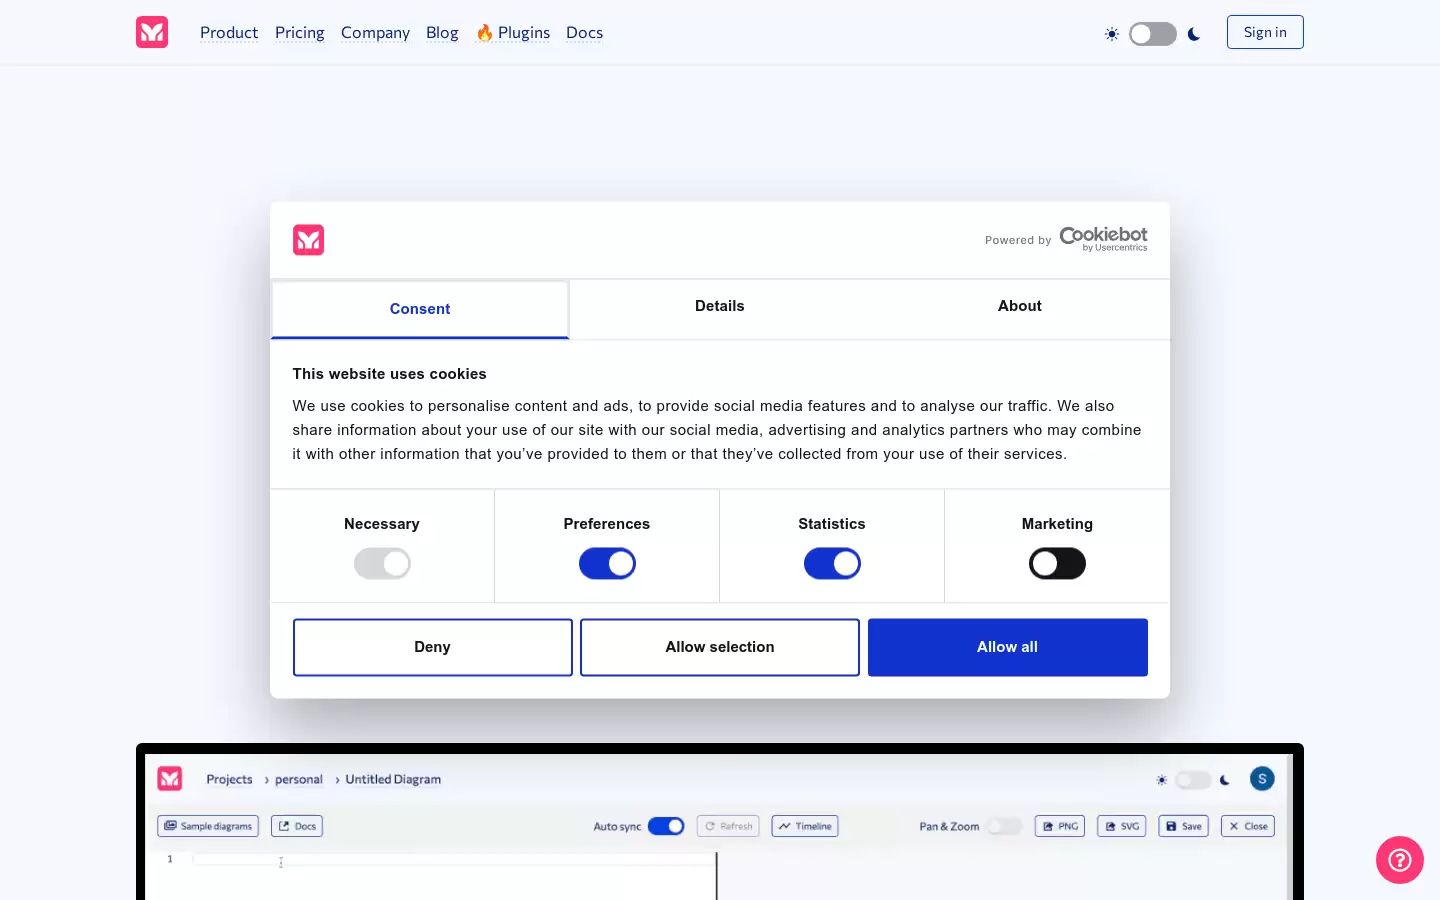Open the pink help question-mark button

(x=1399, y=860)
